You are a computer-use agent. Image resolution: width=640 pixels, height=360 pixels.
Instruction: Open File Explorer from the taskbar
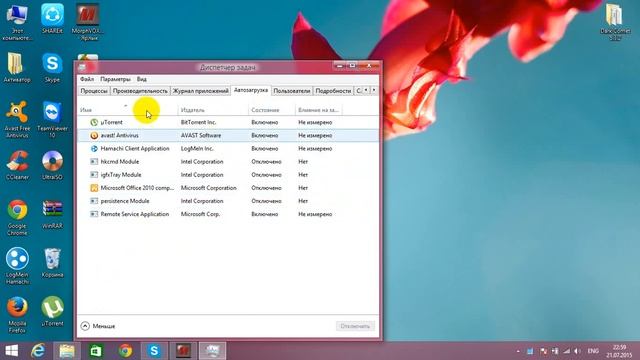pyautogui.click(x=67, y=351)
